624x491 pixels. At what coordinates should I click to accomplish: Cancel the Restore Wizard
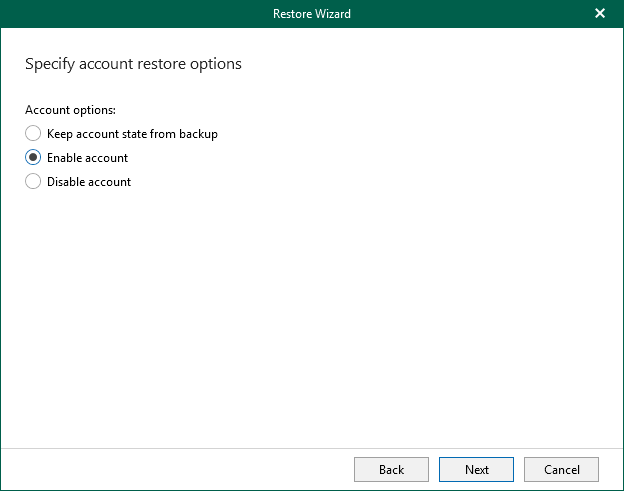(561, 469)
